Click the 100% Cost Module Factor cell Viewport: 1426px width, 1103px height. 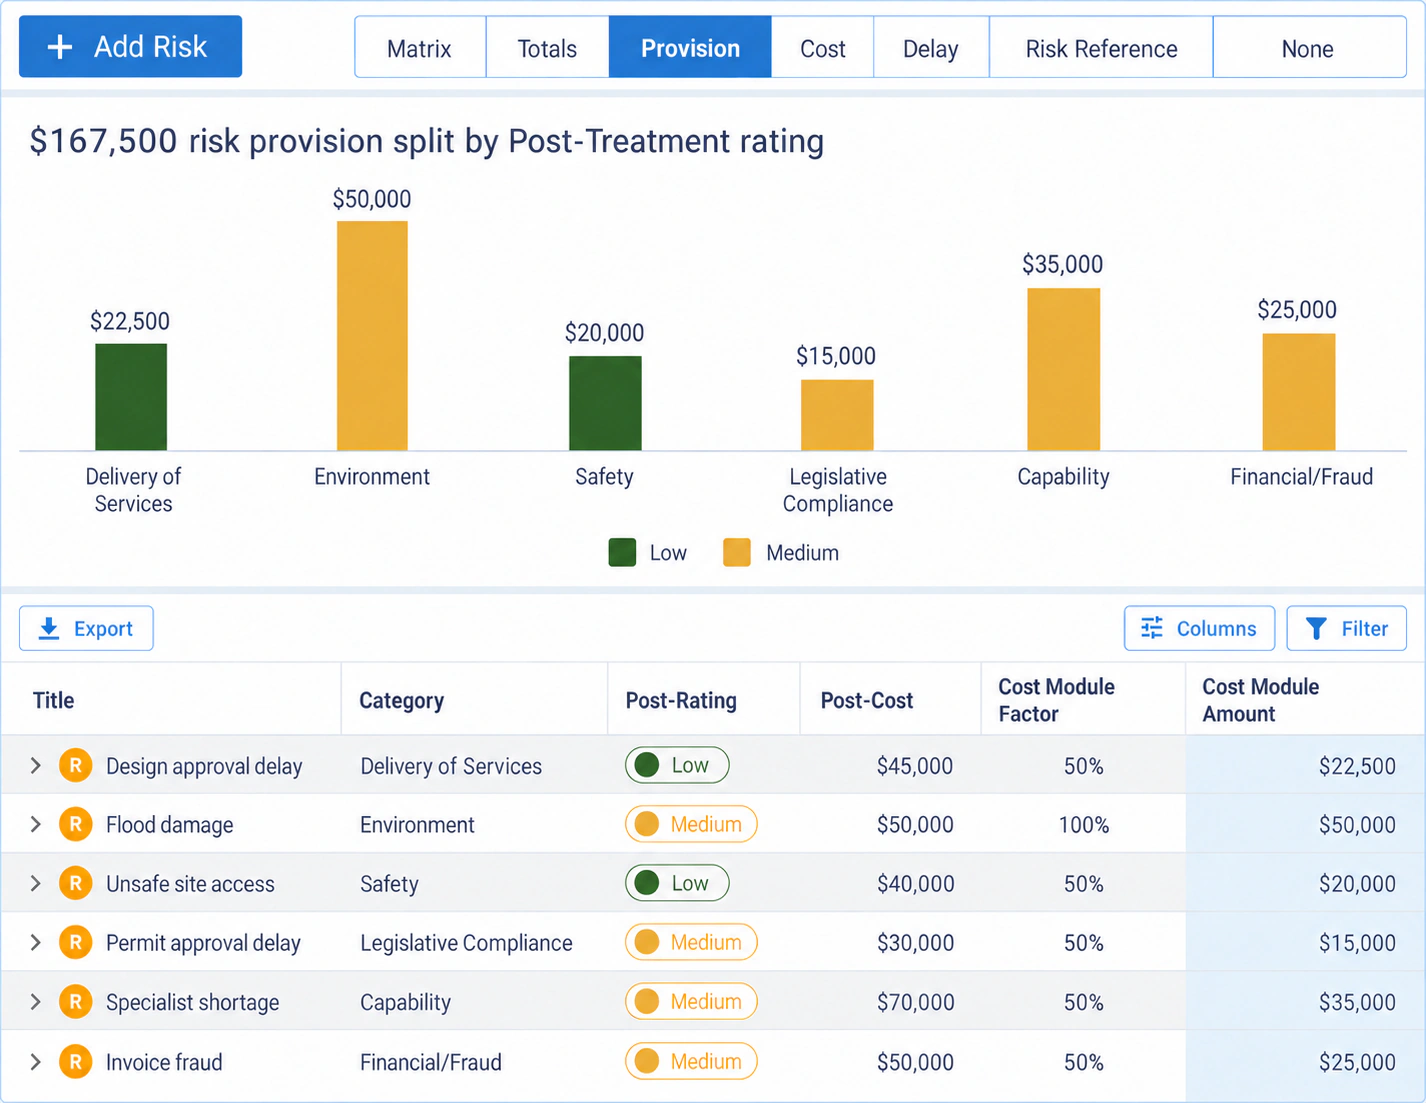point(1084,825)
